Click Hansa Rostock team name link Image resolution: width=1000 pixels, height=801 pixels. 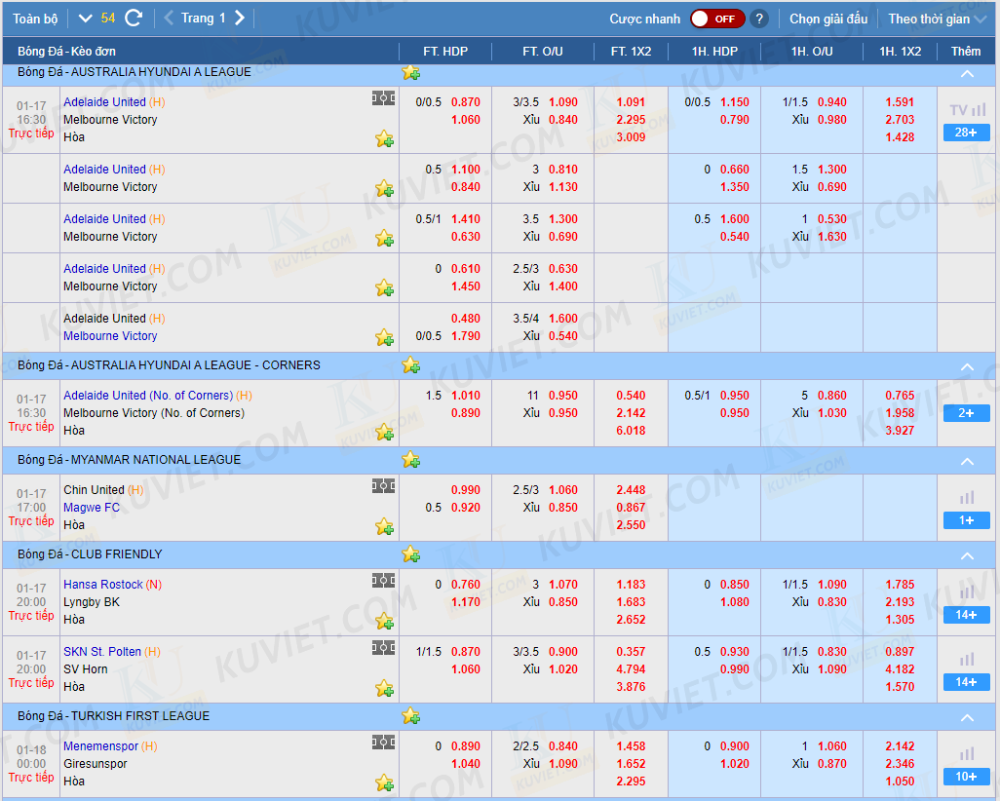(103, 584)
